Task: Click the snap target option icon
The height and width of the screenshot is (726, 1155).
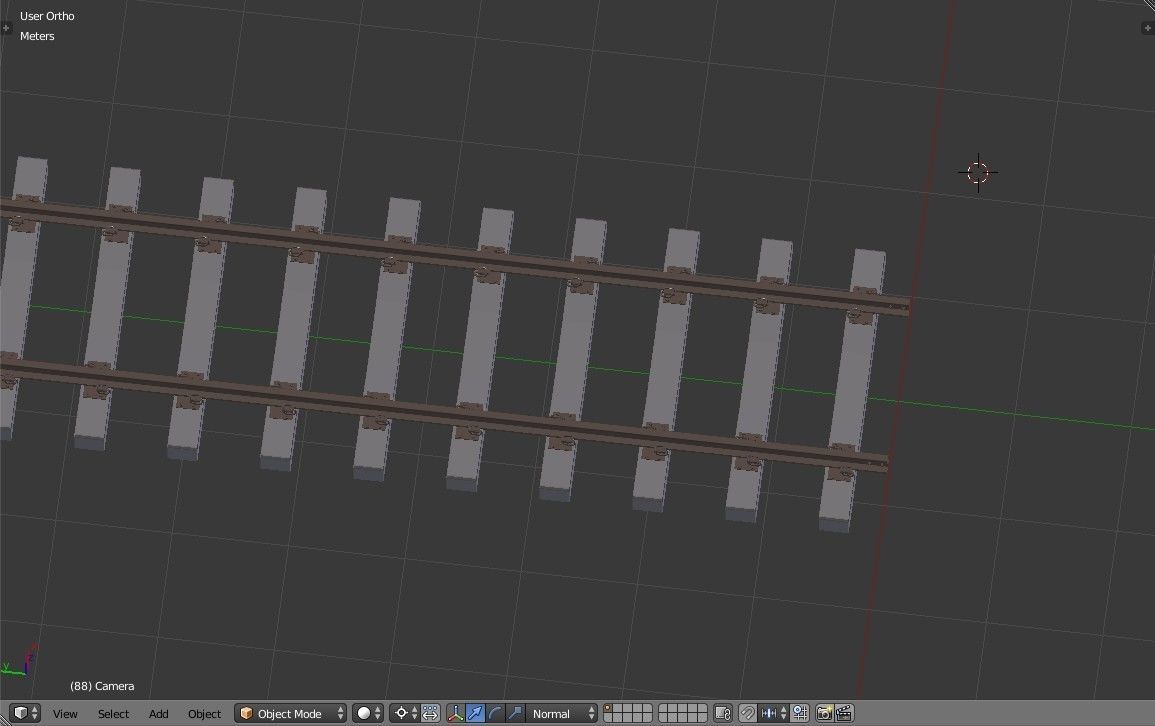Action: 800,713
